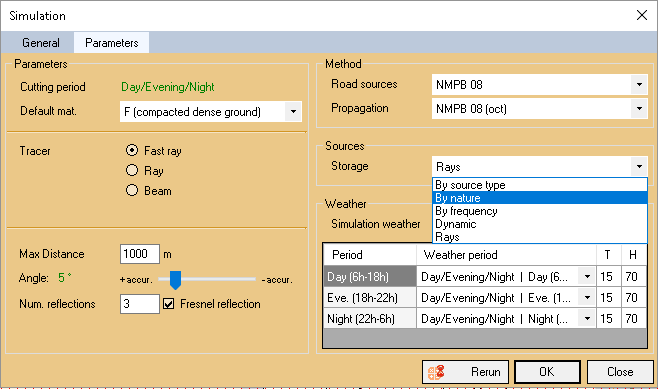Viewport: 658px width, 389px height.
Task: Expand the Propagation method dropdown
Action: click(x=639, y=109)
